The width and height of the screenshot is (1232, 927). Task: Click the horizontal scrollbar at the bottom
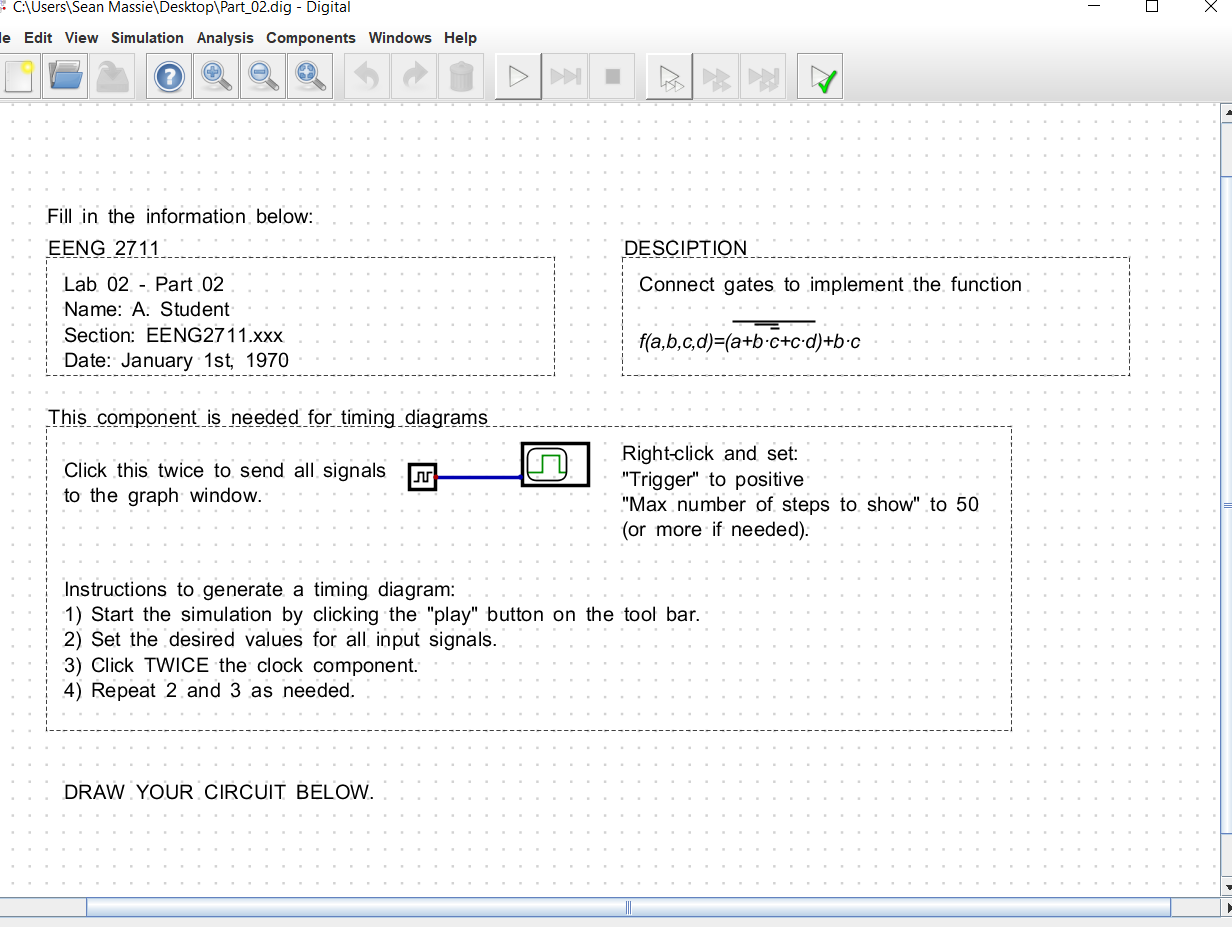click(x=627, y=907)
